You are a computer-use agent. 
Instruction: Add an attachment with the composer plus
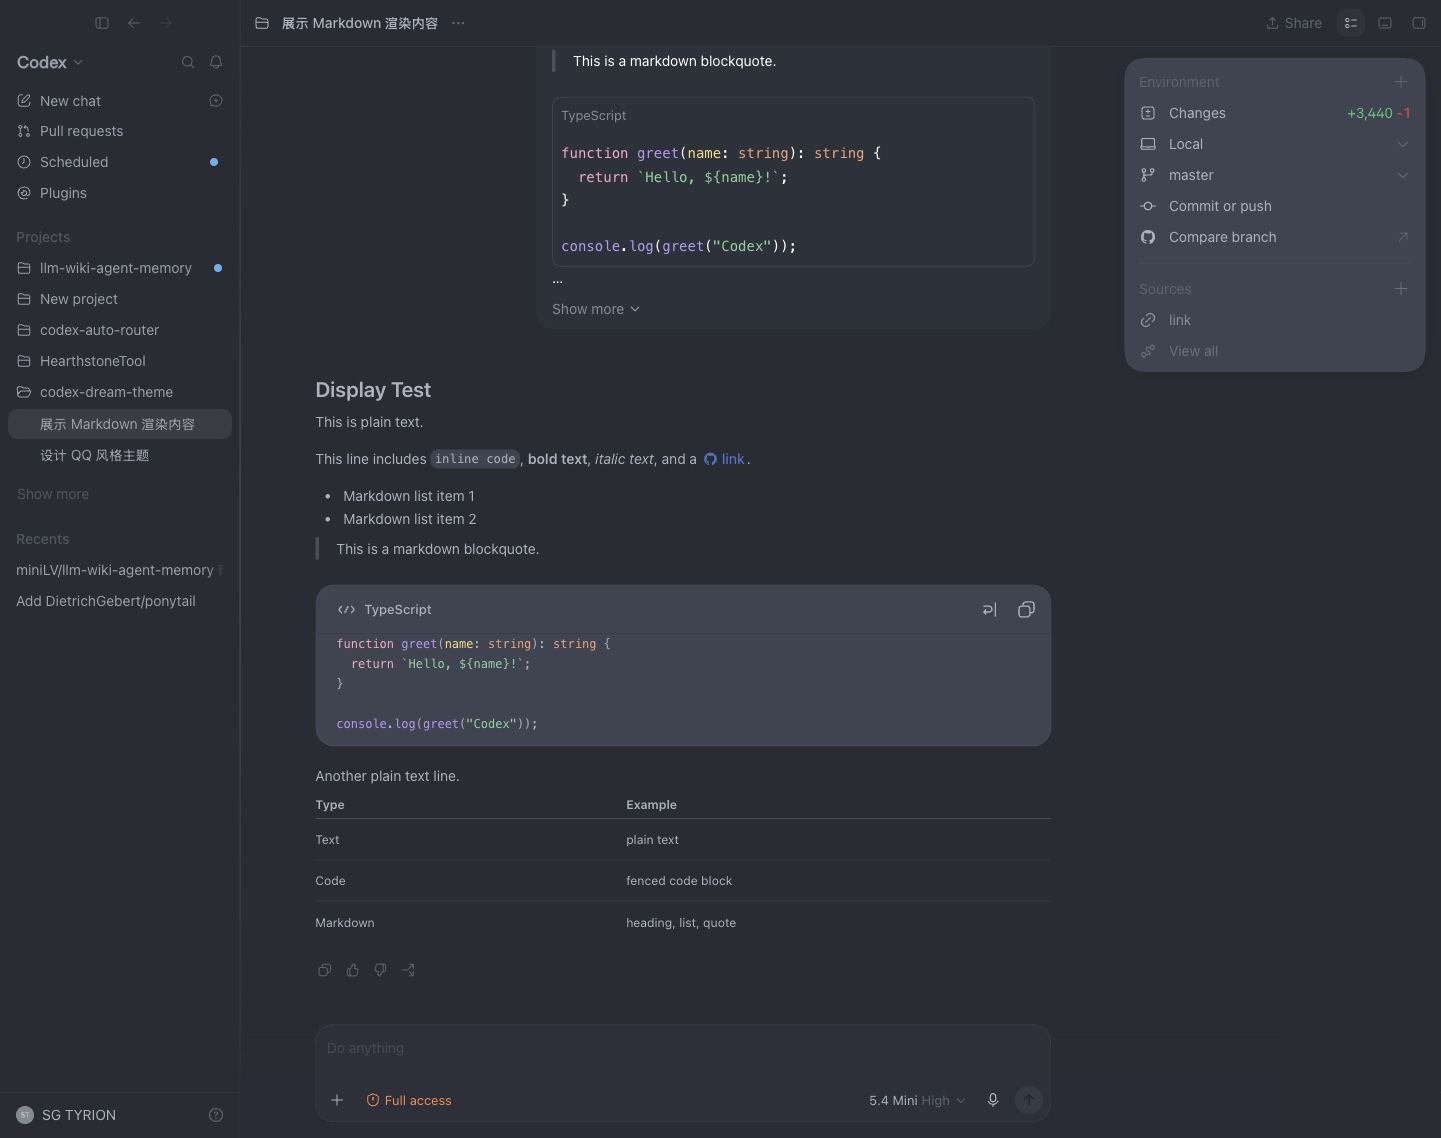[337, 1100]
